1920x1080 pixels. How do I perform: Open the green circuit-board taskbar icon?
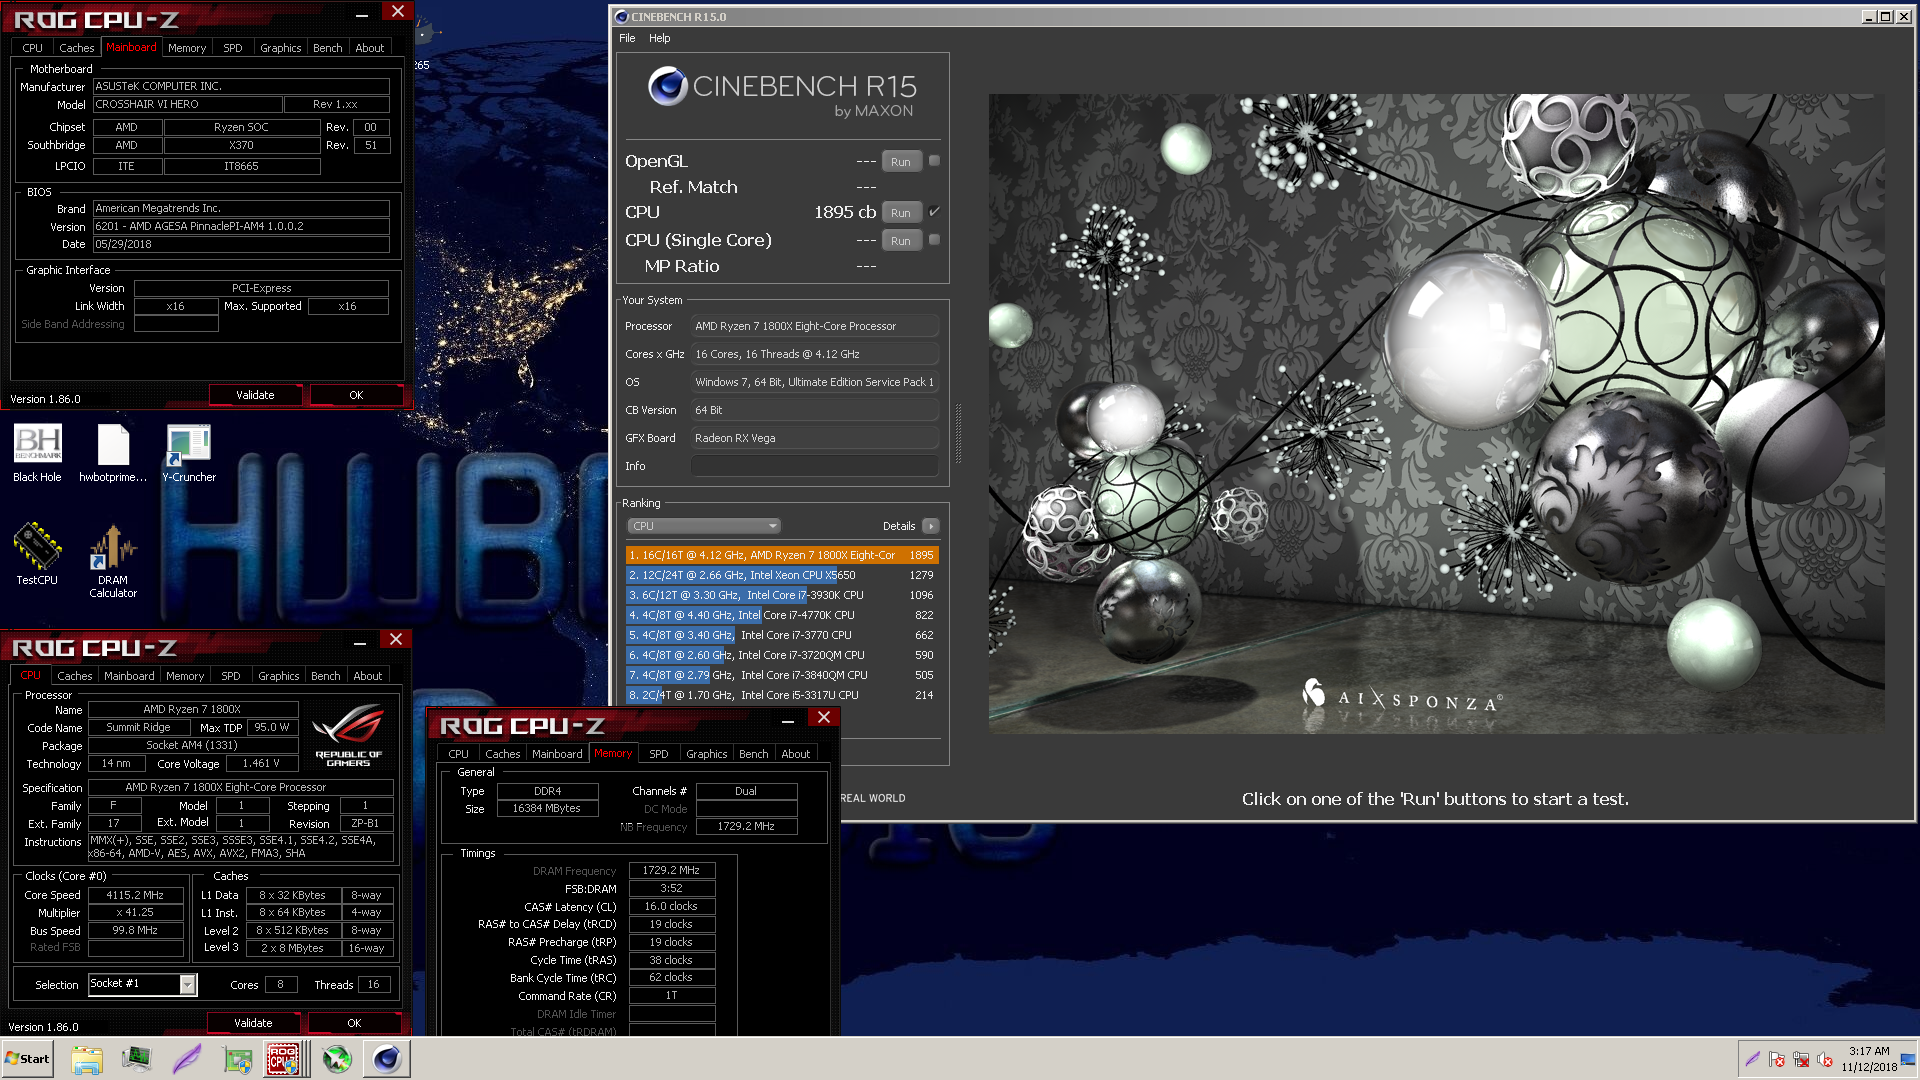(237, 1059)
